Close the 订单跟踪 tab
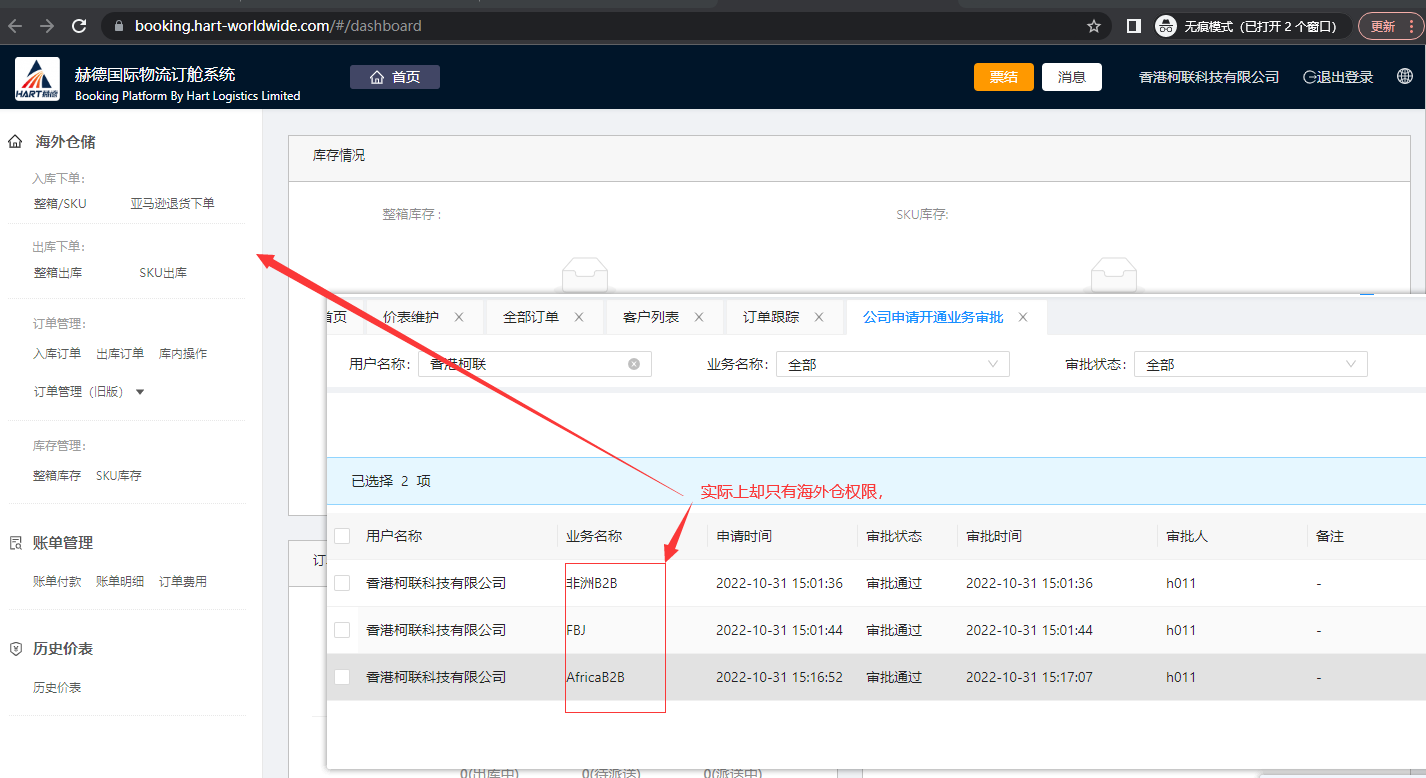The height and width of the screenshot is (778, 1426). click(819, 317)
